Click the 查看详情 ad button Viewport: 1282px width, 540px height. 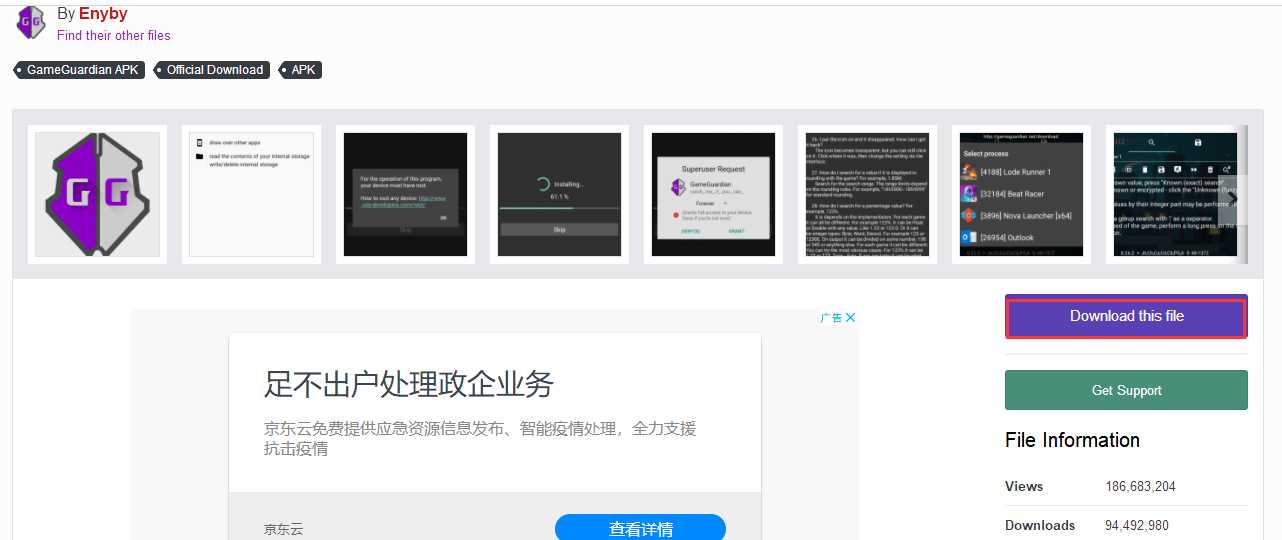(x=640, y=529)
